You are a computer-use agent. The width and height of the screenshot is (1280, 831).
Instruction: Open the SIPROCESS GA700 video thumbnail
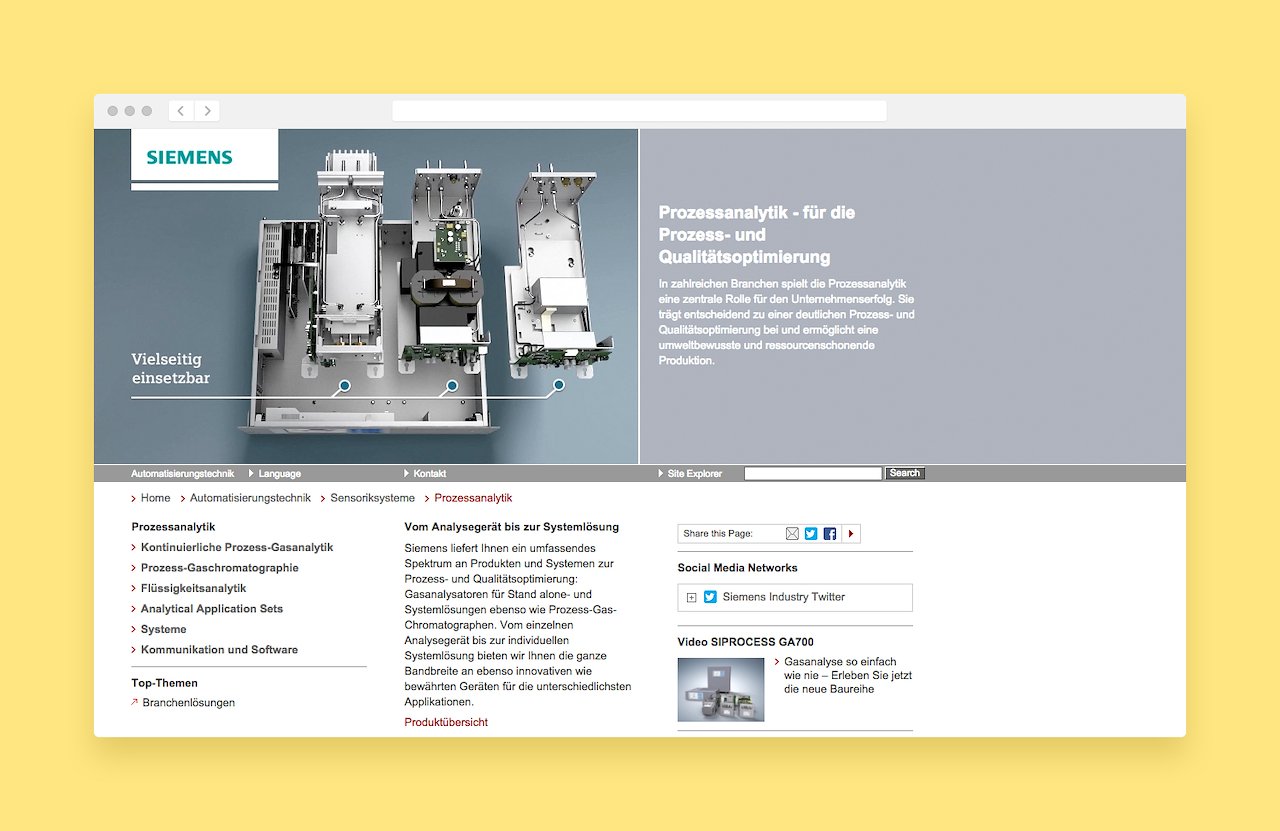[721, 689]
